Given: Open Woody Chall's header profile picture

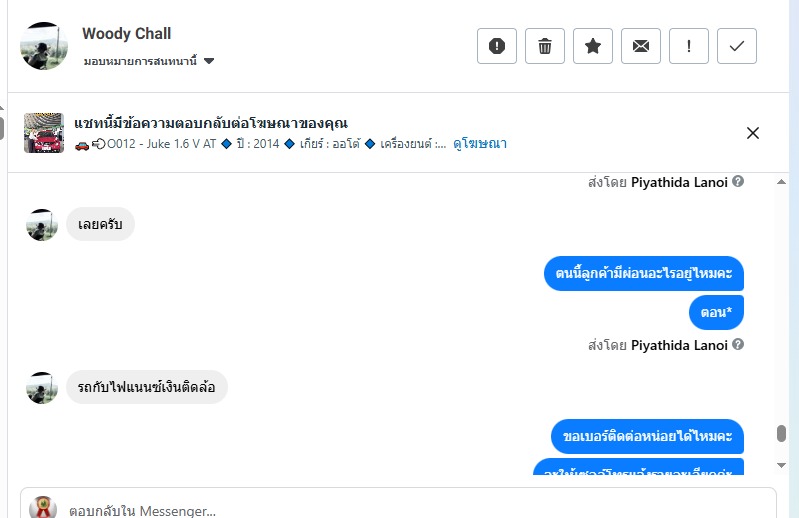Looking at the screenshot, I should click(x=44, y=46).
